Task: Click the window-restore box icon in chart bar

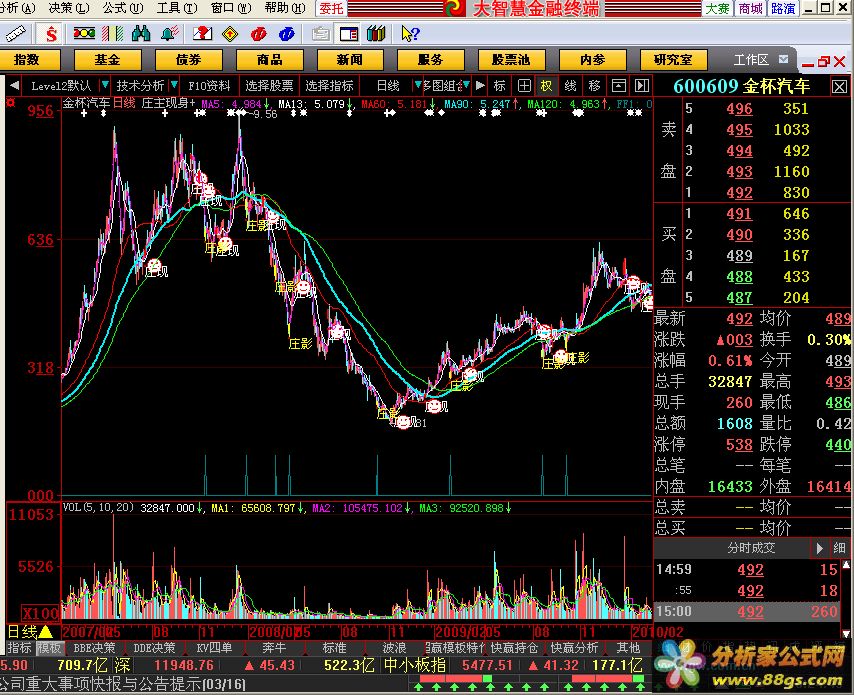Action: click(x=619, y=86)
